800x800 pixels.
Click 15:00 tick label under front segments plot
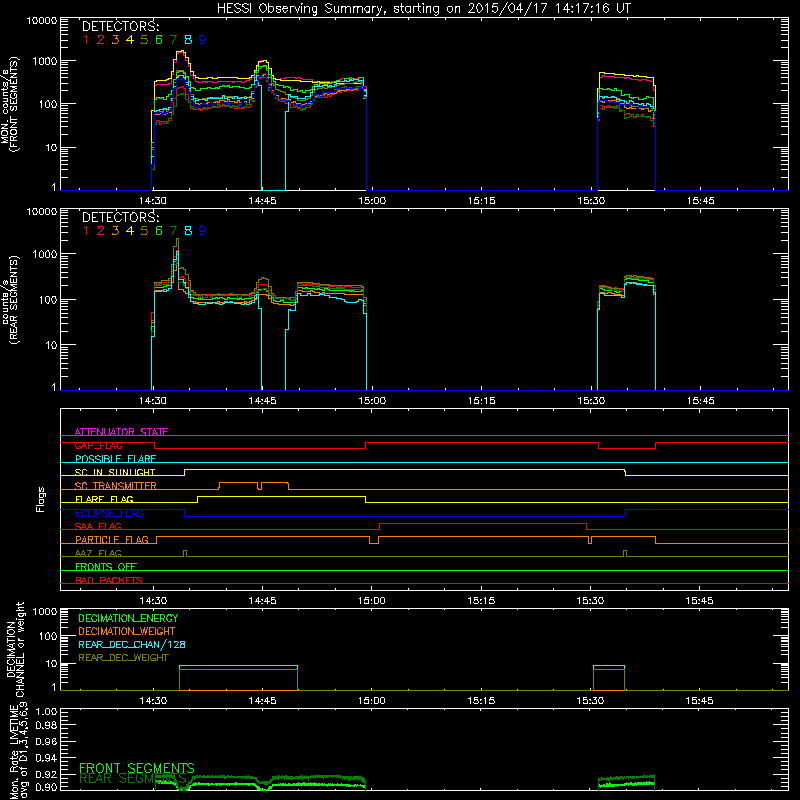click(372, 201)
